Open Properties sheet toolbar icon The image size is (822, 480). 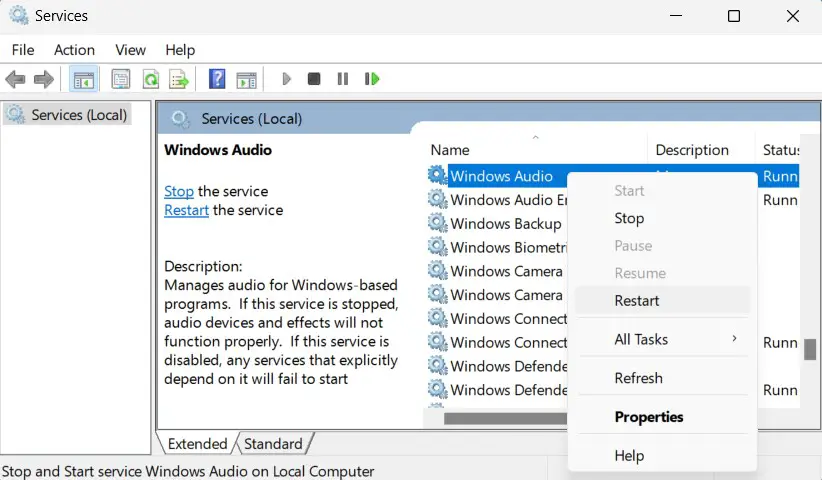121,80
